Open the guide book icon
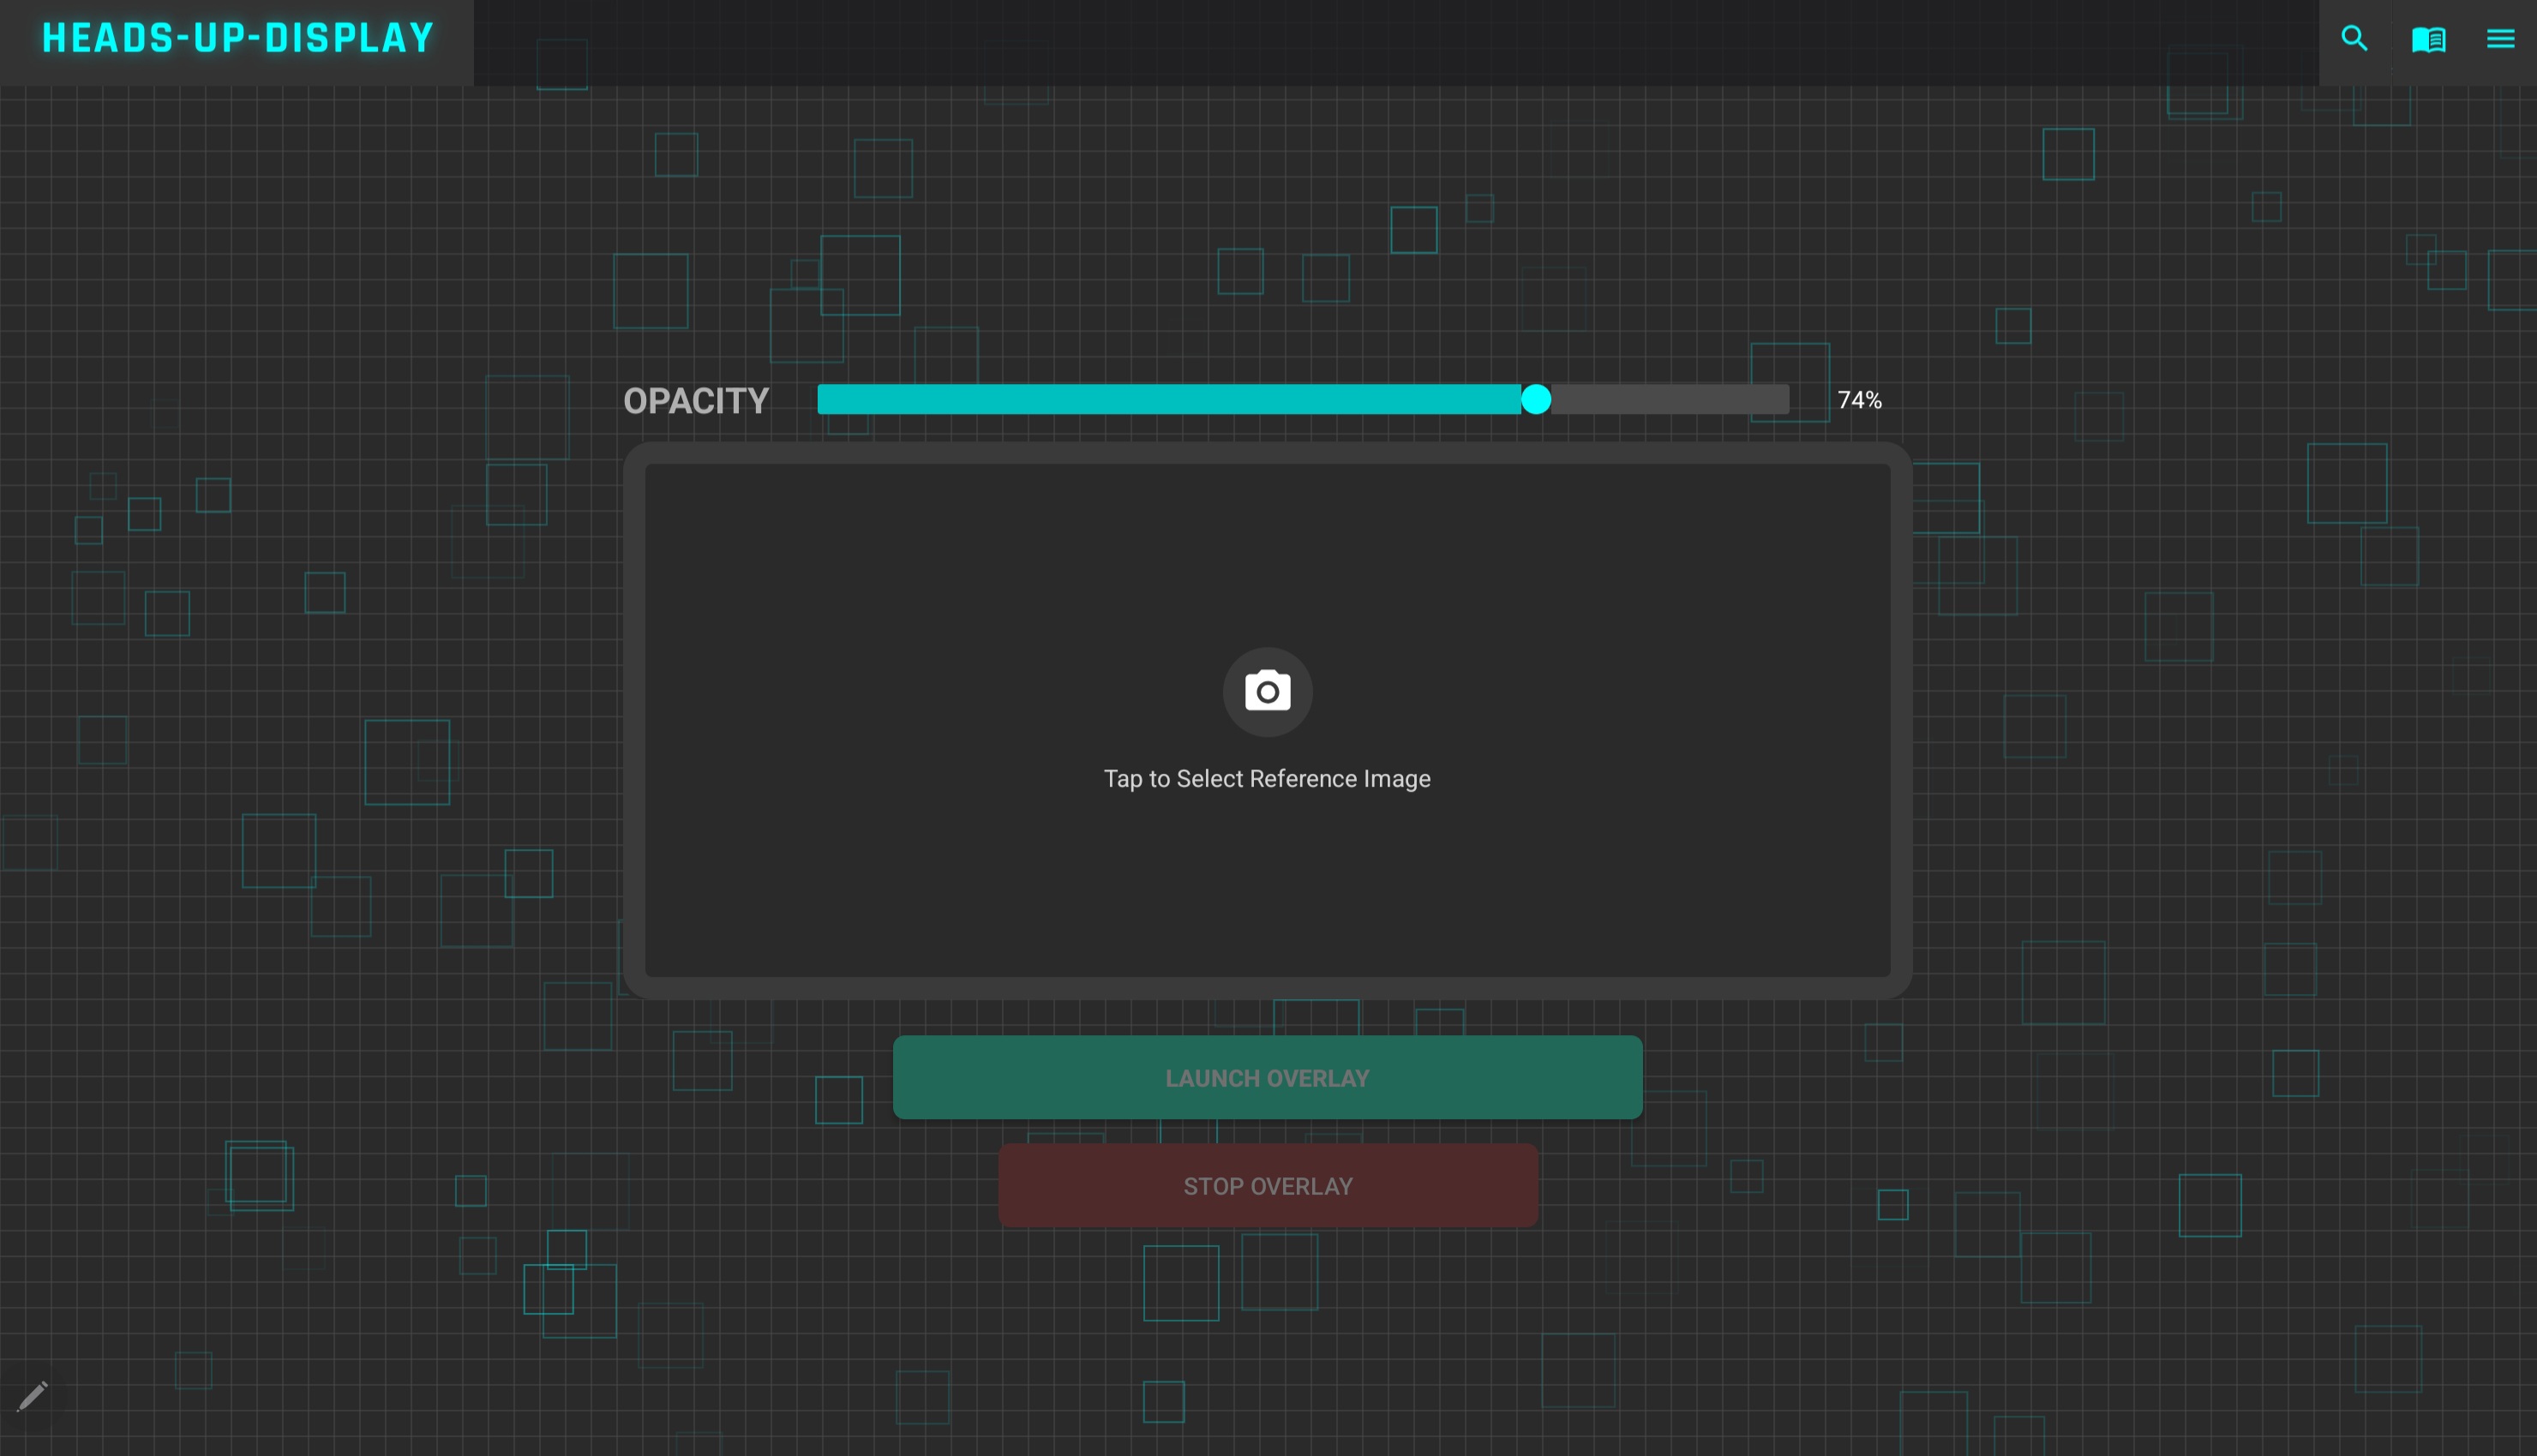This screenshot has width=2537, height=1456. pos(2428,40)
